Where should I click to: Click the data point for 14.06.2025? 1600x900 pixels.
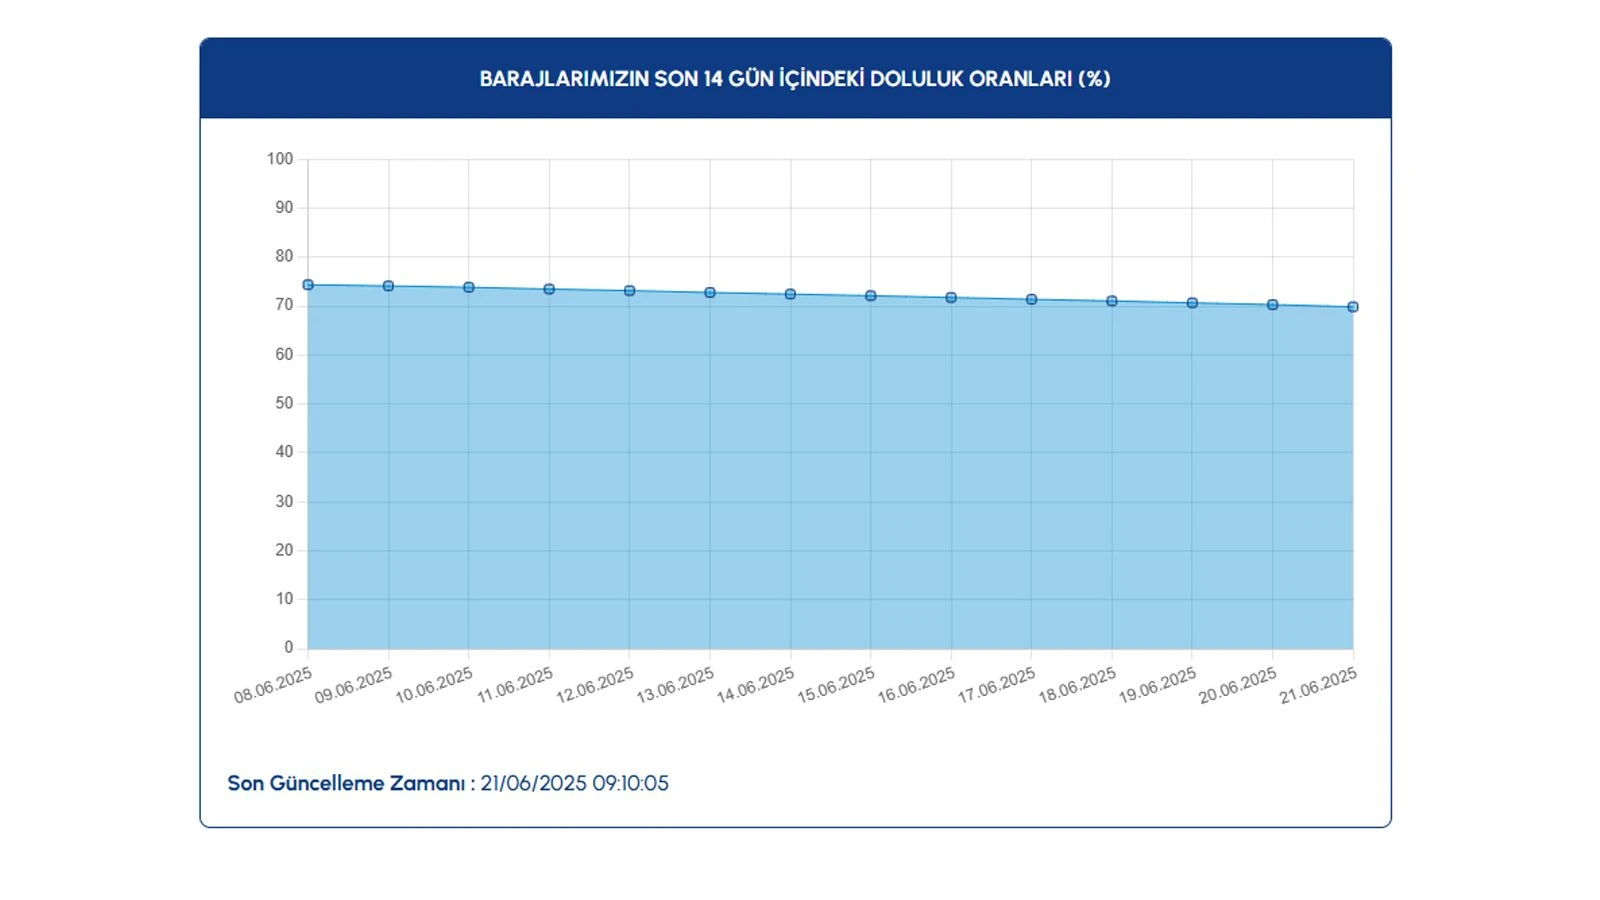coord(790,294)
